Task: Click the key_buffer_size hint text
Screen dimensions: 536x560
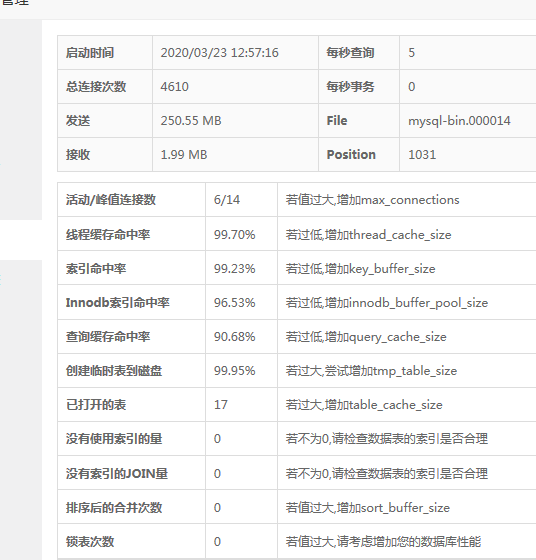Action: tap(360, 269)
